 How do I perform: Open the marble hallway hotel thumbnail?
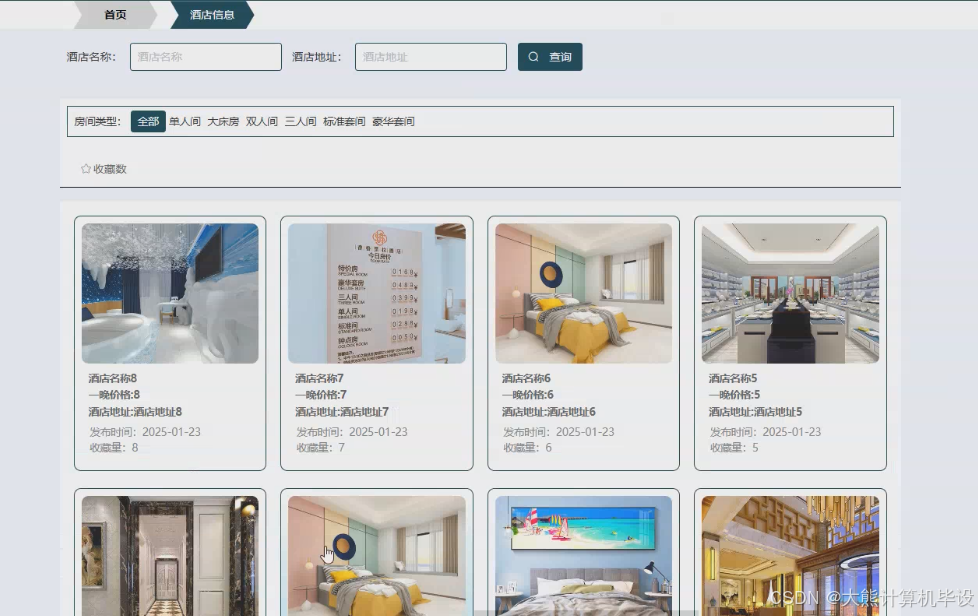[x=170, y=556]
